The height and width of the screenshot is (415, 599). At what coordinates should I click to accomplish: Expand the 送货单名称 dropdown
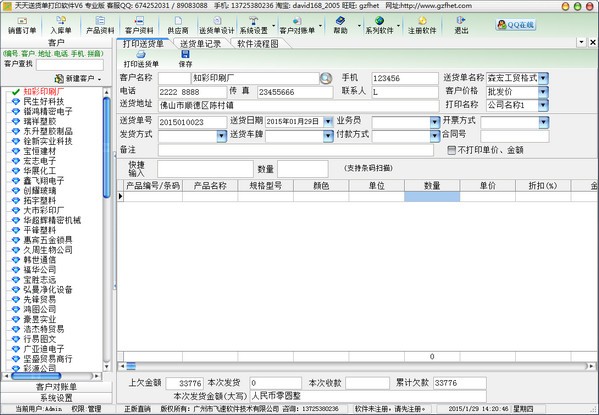point(543,78)
